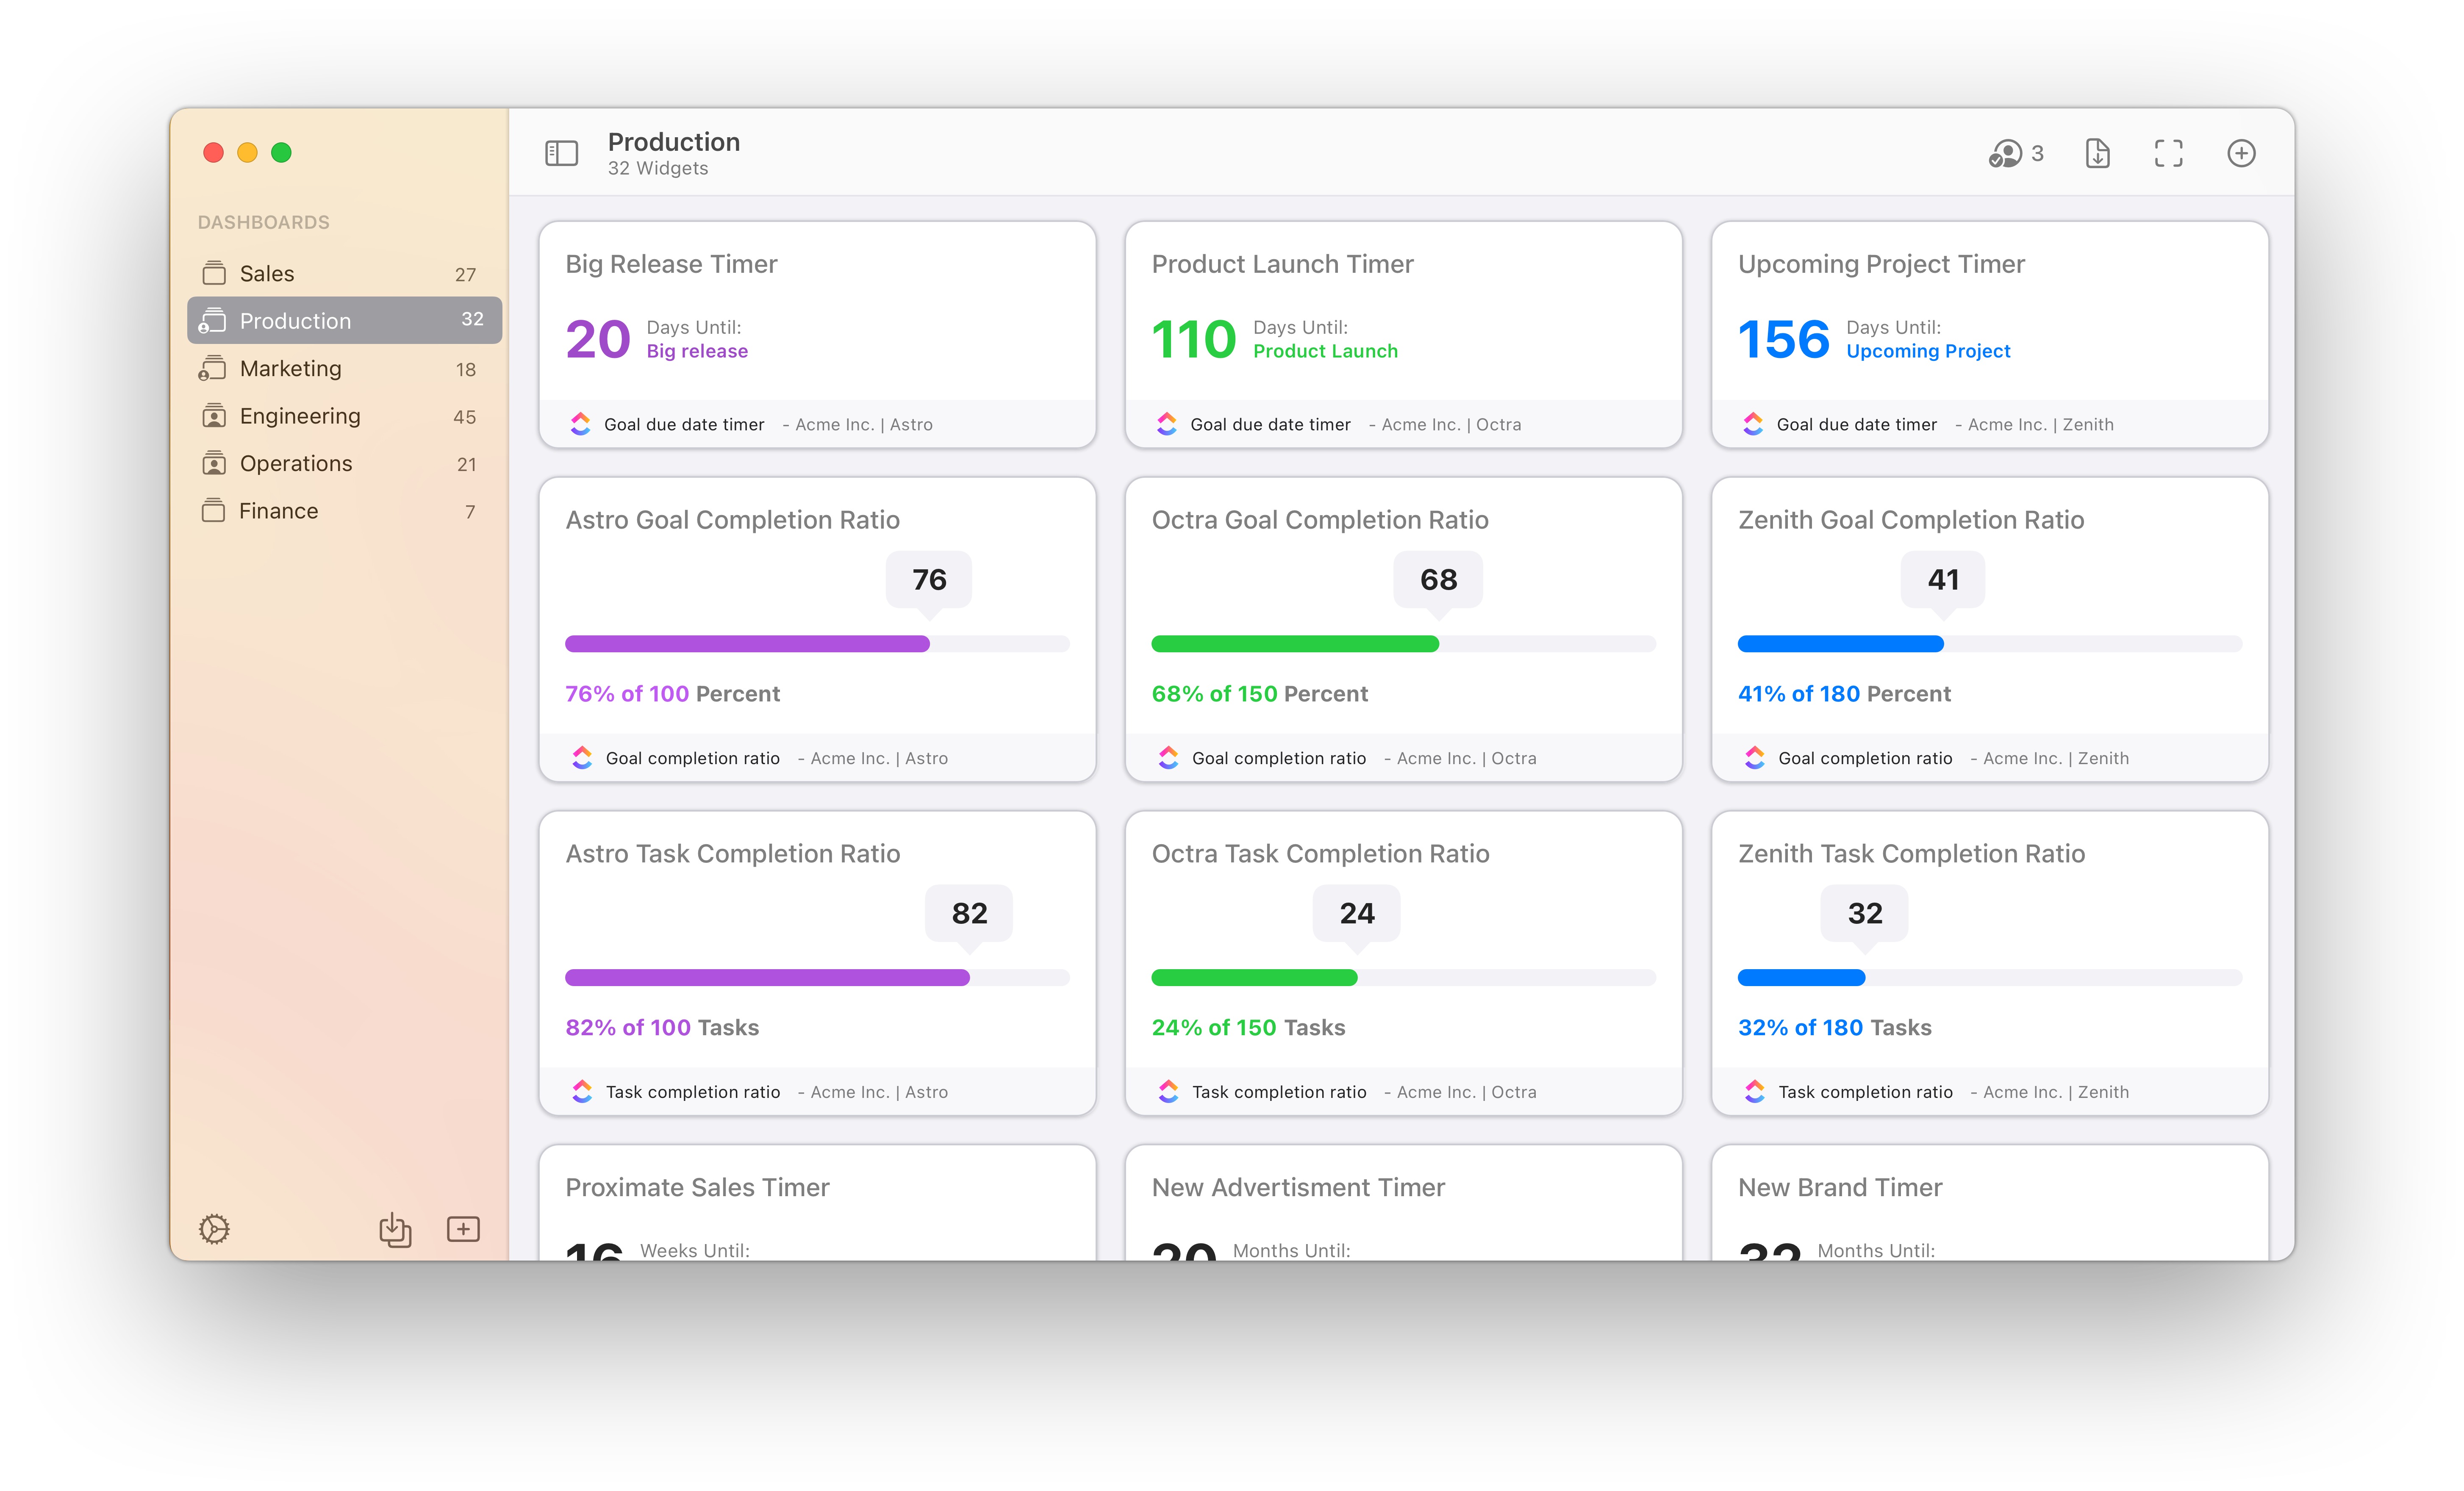Click Octra Task Completion green progress bar
The image size is (2464, 1491).
[x=1254, y=978]
